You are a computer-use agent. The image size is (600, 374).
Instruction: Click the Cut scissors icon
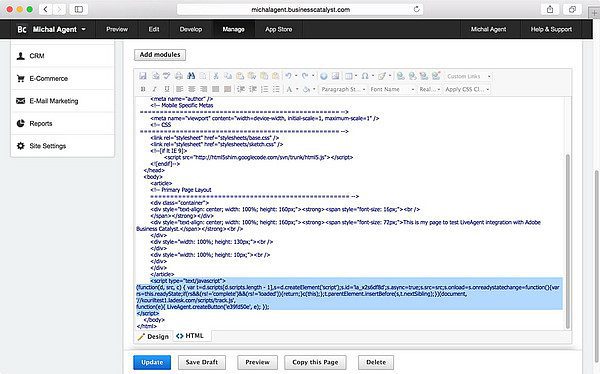[x=215, y=76]
